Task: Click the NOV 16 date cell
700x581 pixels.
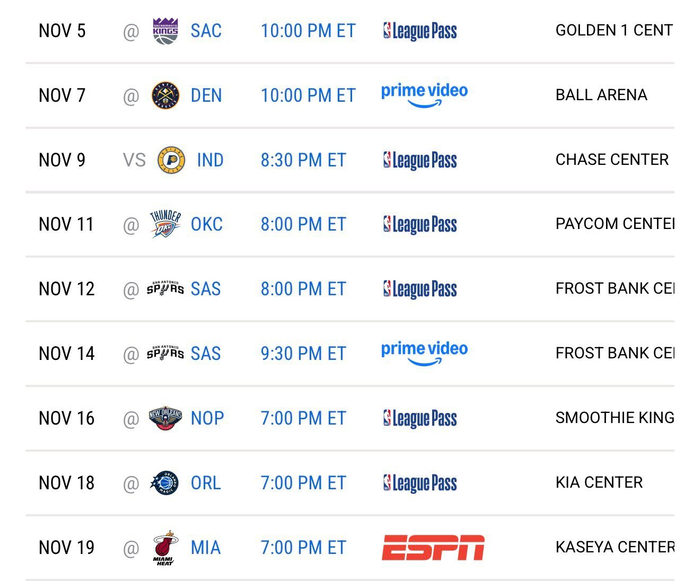Action: [x=67, y=418]
